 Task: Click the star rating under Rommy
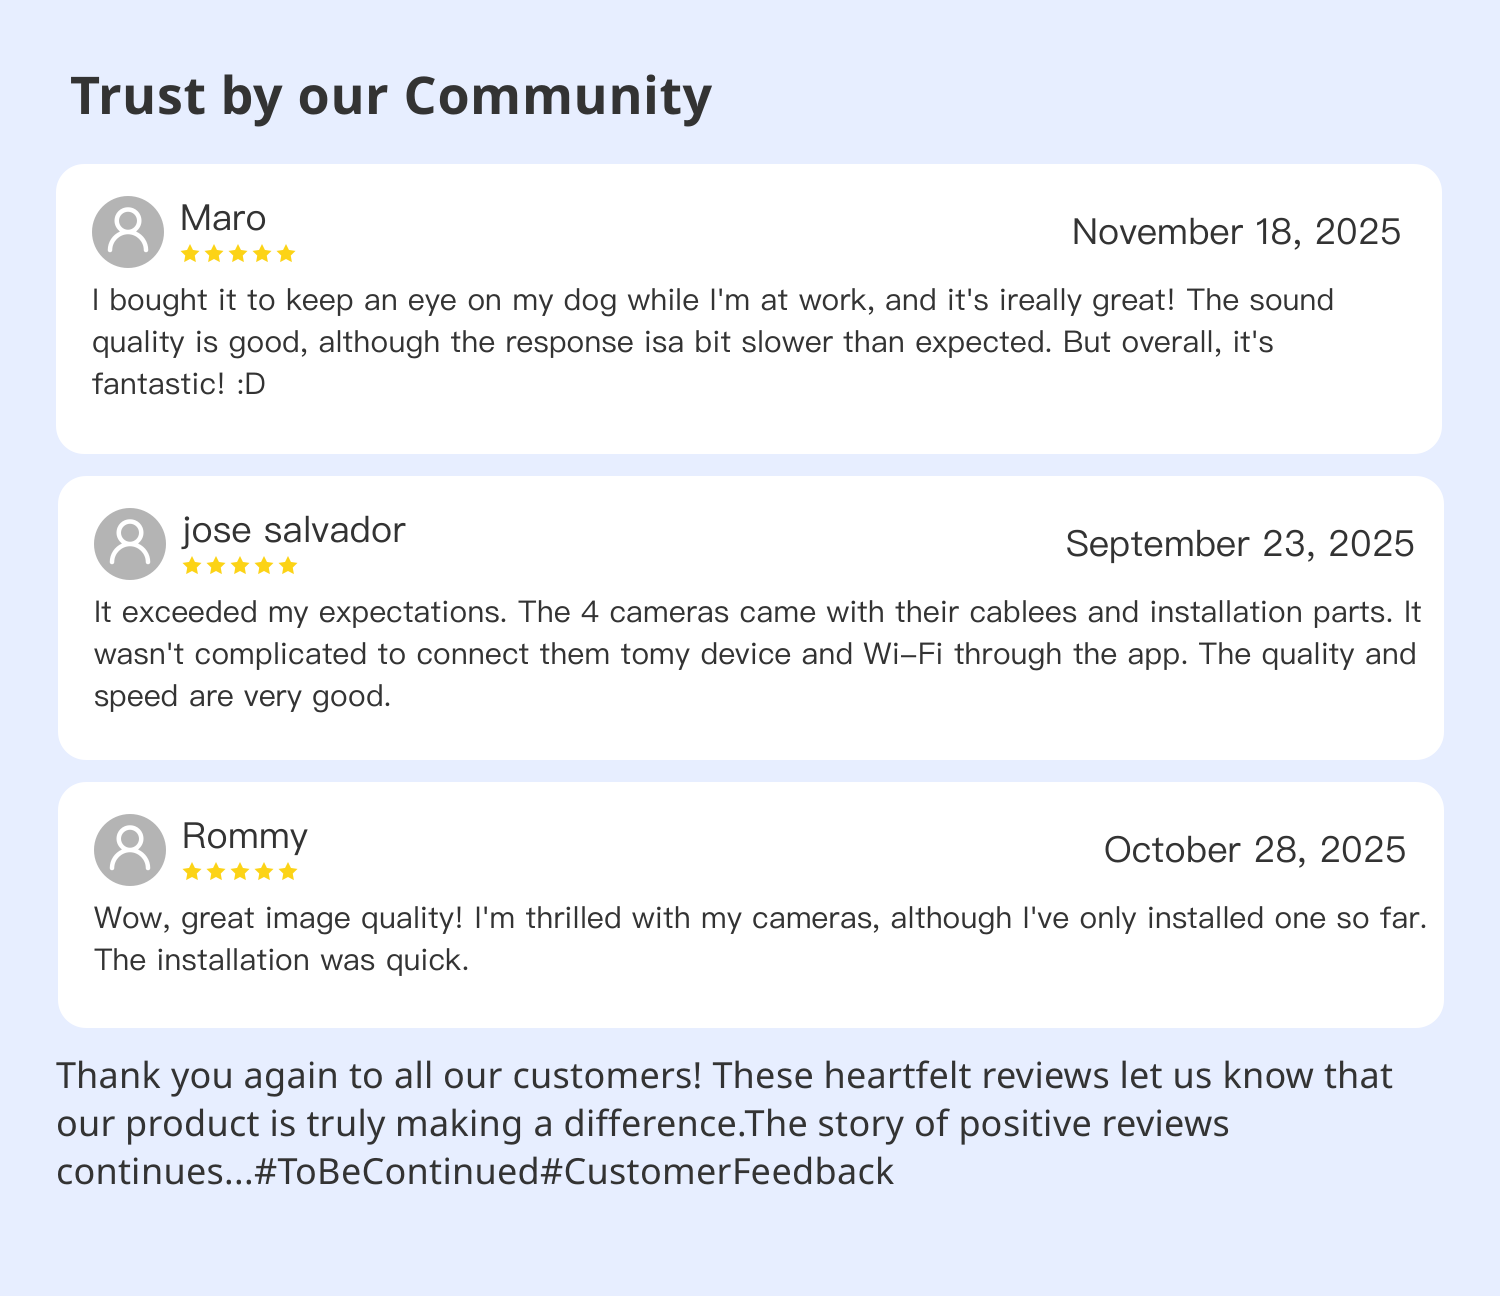pyautogui.click(x=240, y=872)
